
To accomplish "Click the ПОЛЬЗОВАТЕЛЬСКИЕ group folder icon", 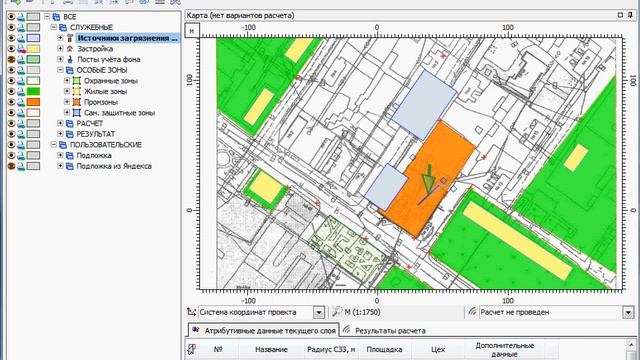I will point(63,144).
